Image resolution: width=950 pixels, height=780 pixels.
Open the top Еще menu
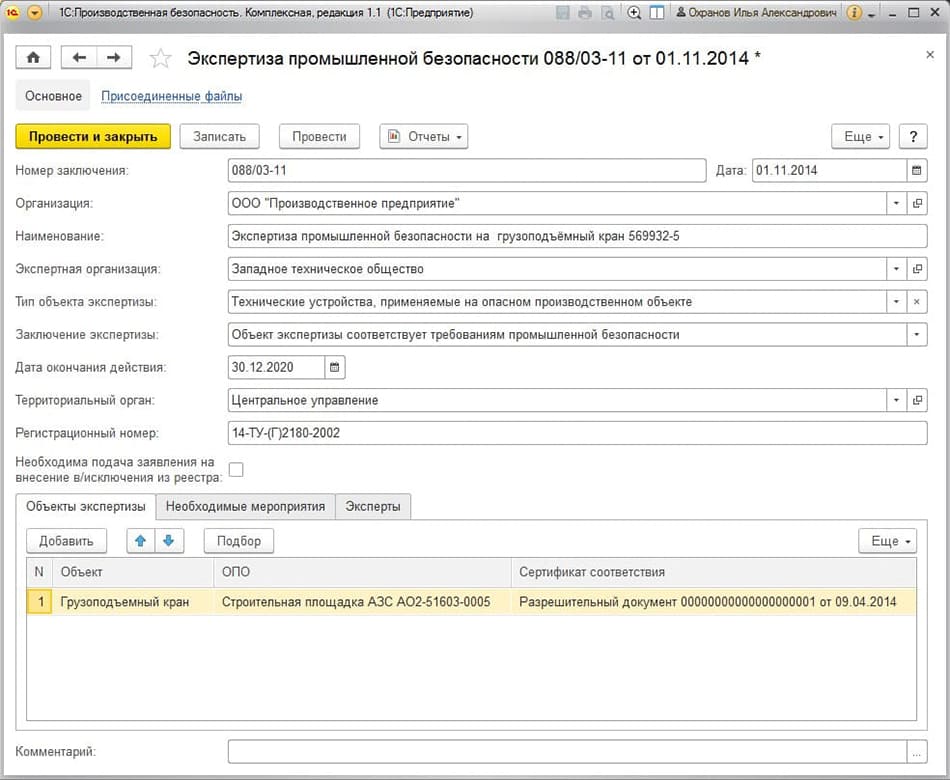click(860, 136)
